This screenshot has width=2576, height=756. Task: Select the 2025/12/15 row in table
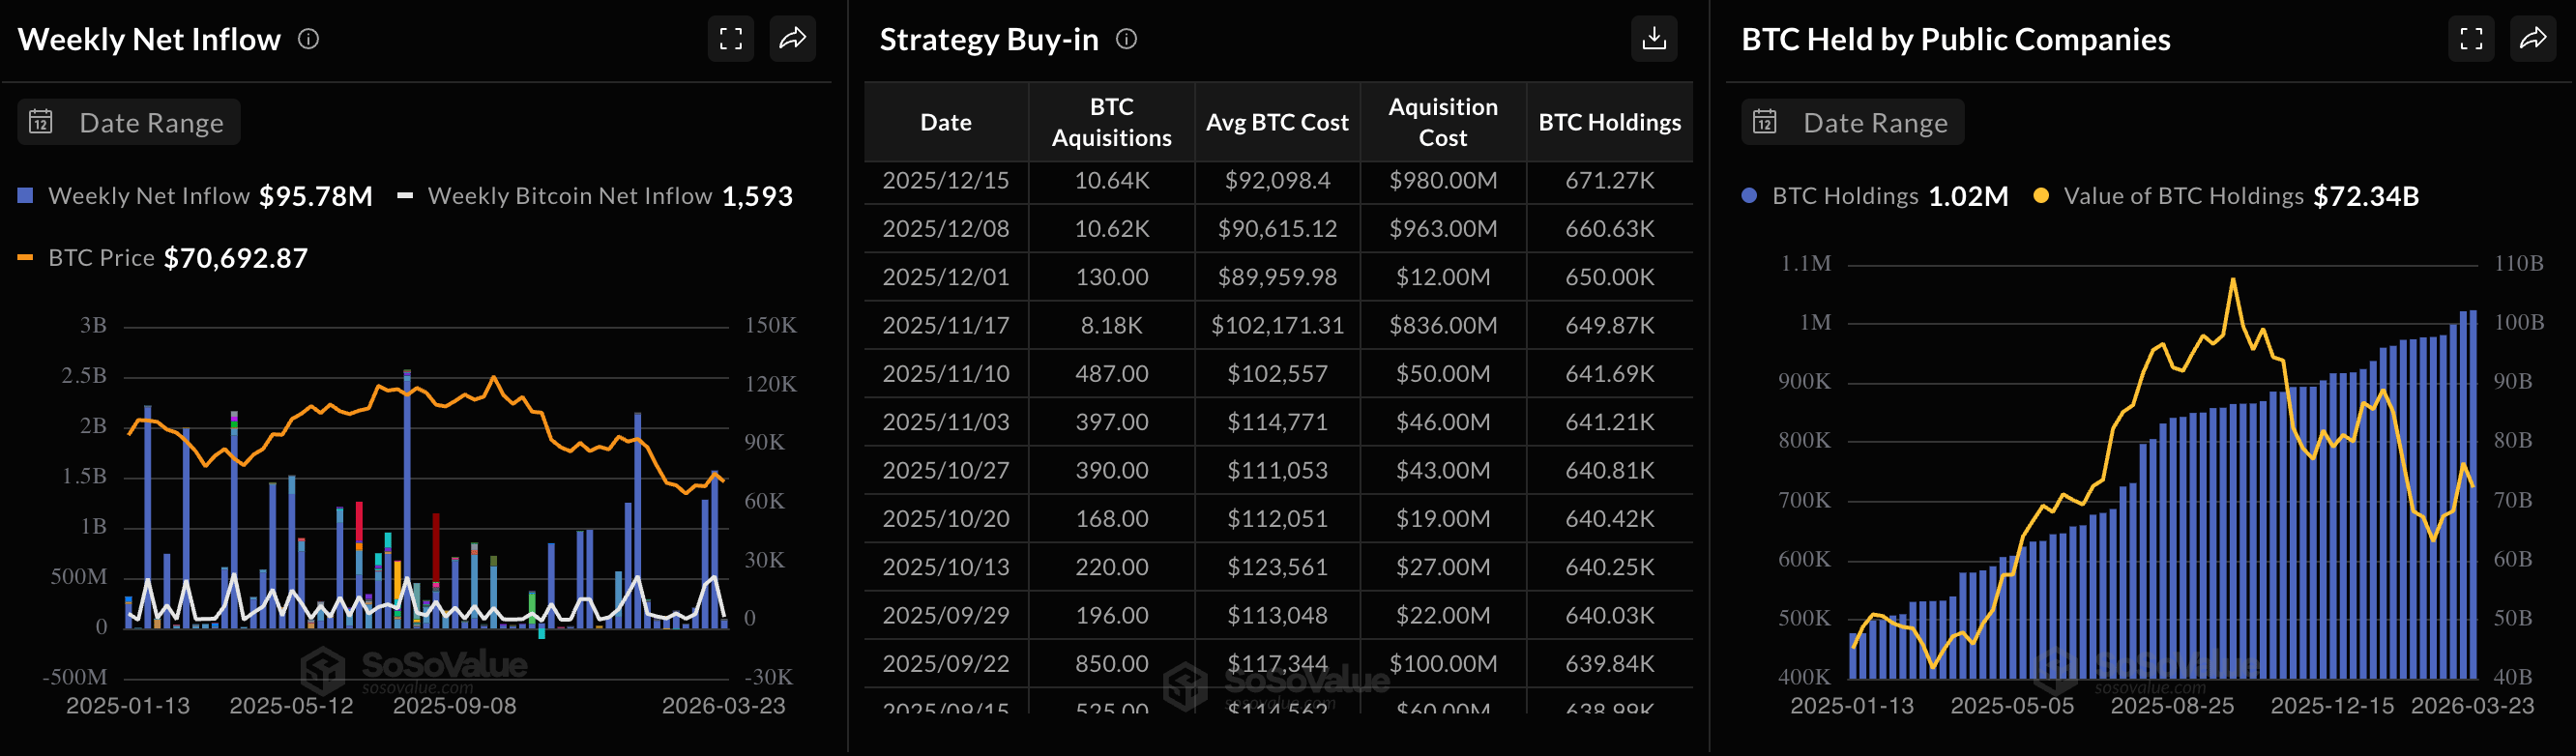pos(945,180)
